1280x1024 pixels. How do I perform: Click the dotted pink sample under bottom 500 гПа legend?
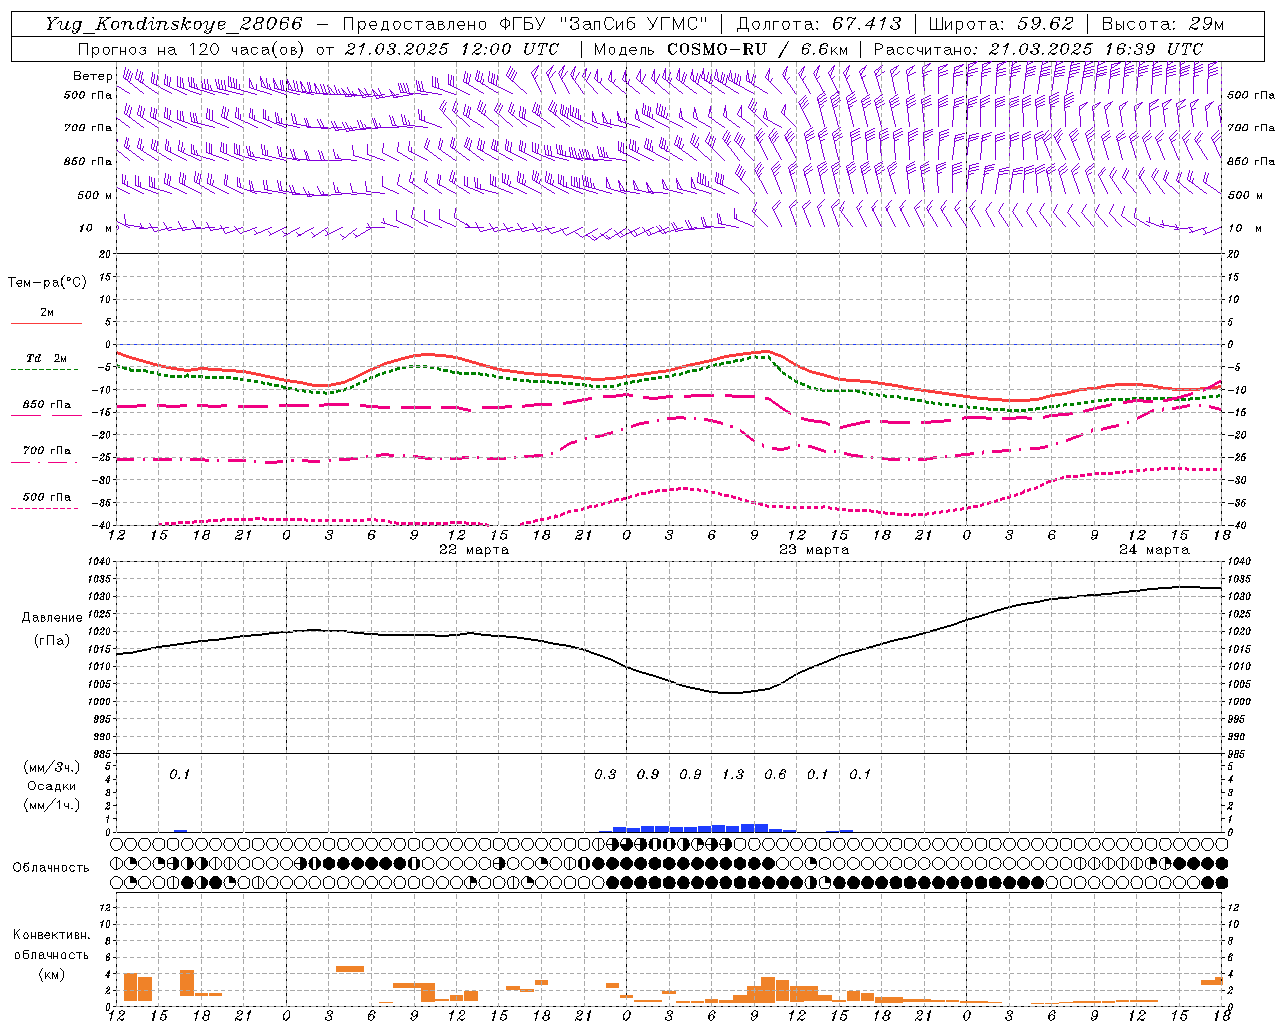click(44, 508)
